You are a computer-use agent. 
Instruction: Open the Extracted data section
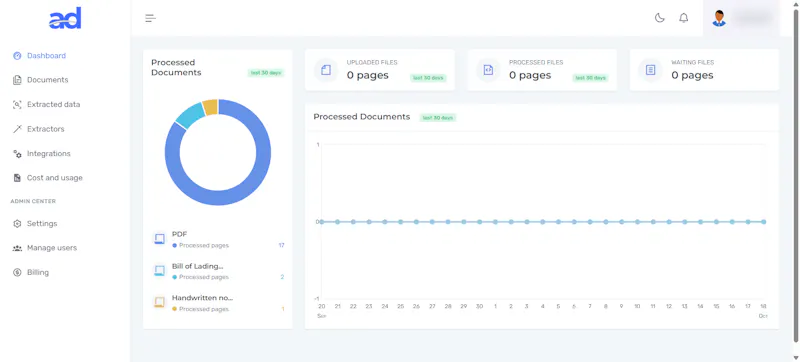(x=54, y=105)
